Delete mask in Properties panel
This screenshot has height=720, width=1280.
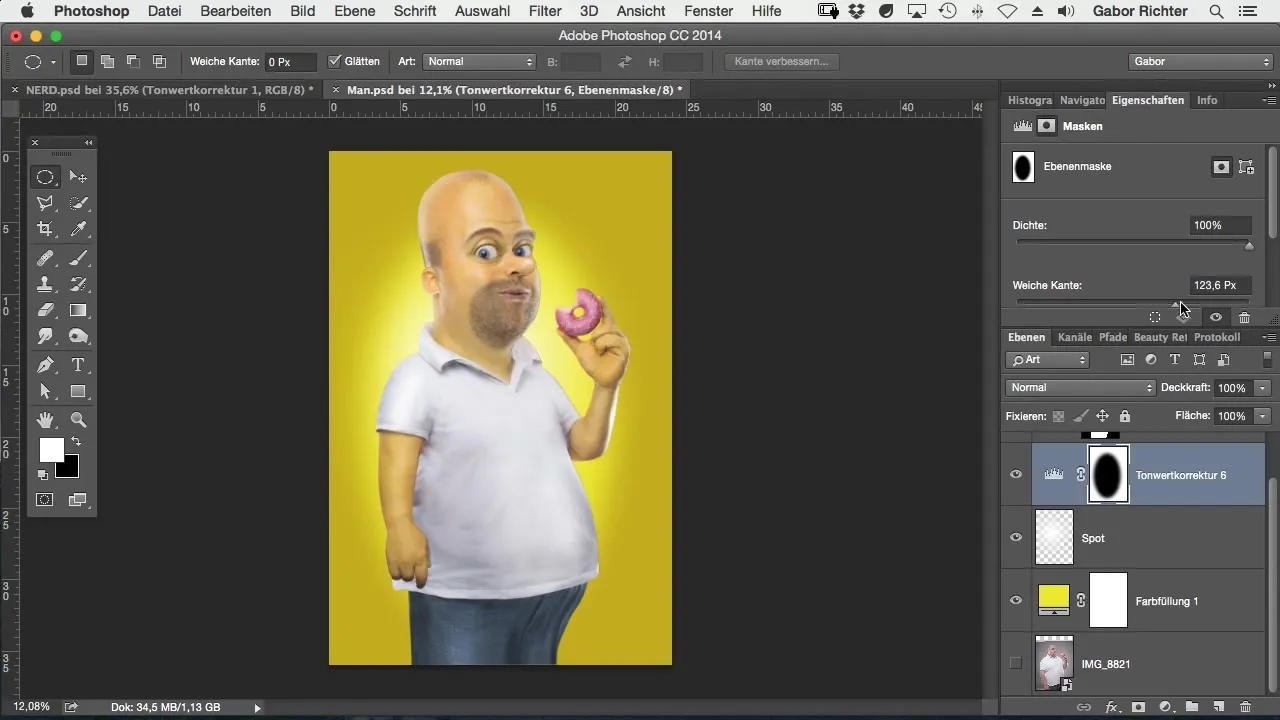1244,317
